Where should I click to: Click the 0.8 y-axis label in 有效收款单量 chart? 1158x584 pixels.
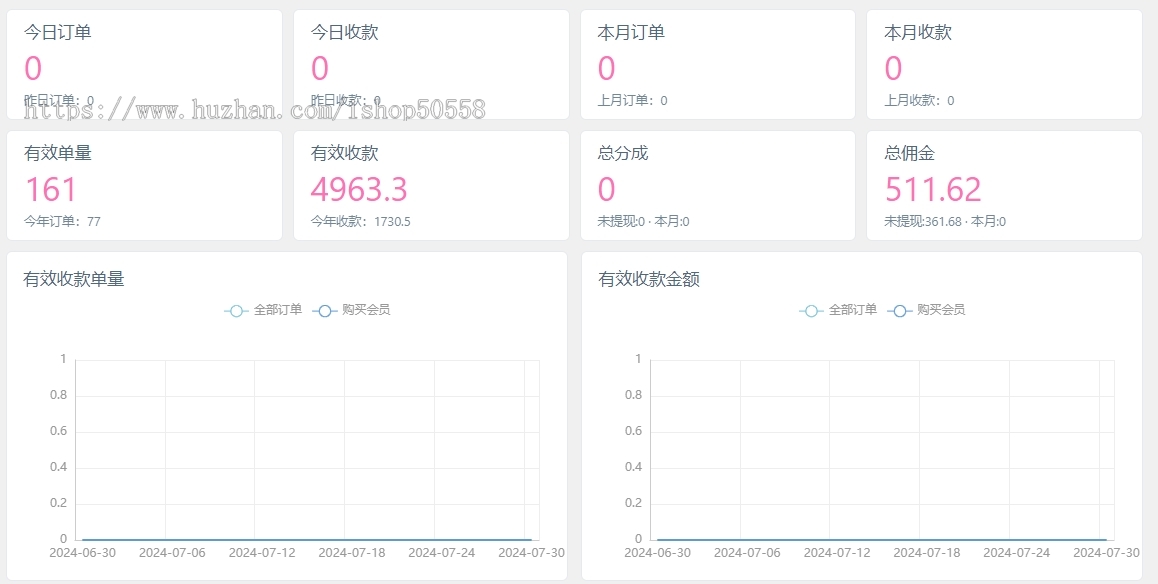pyautogui.click(x=58, y=395)
